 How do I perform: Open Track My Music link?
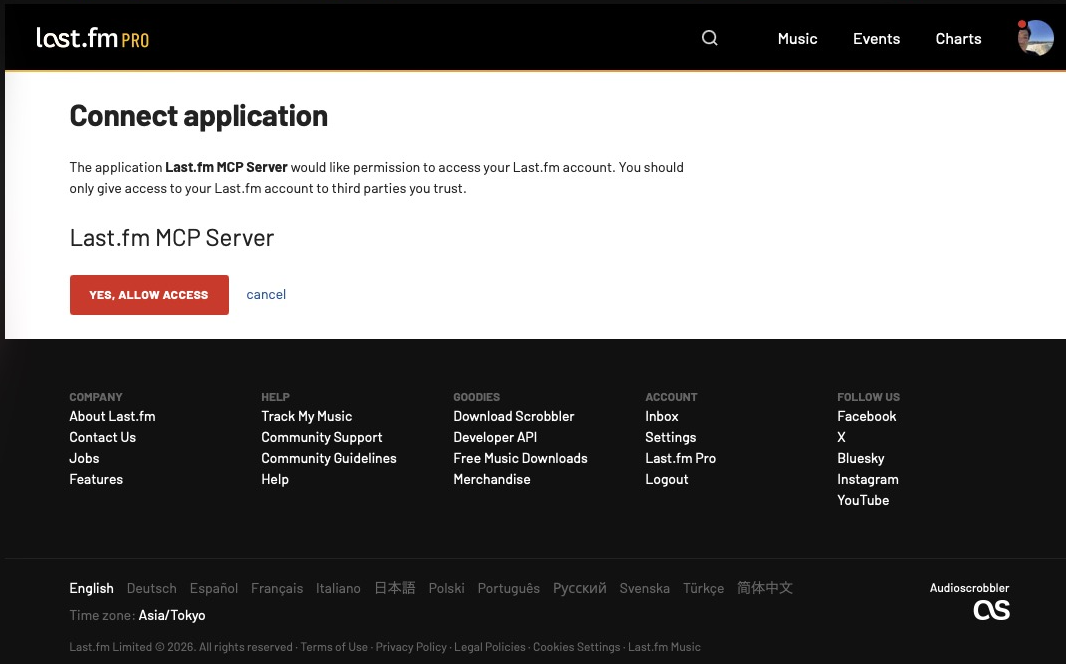(x=307, y=416)
